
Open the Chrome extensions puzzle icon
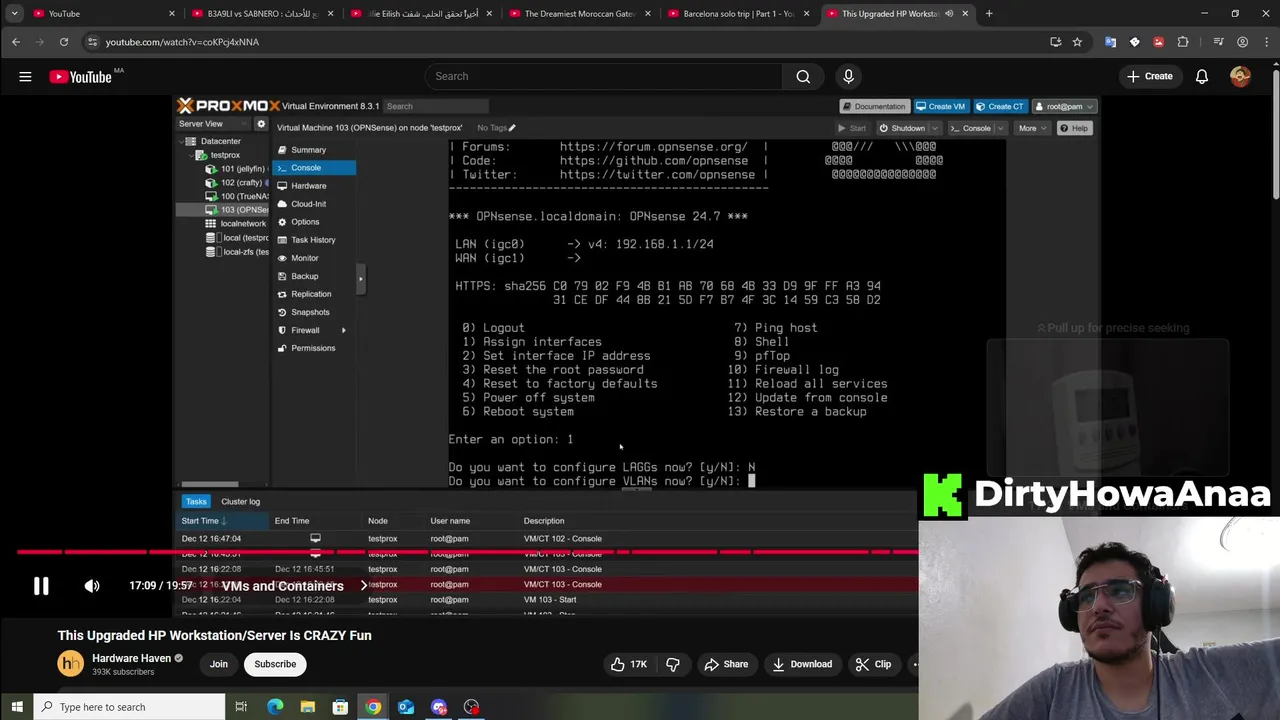click(1183, 42)
